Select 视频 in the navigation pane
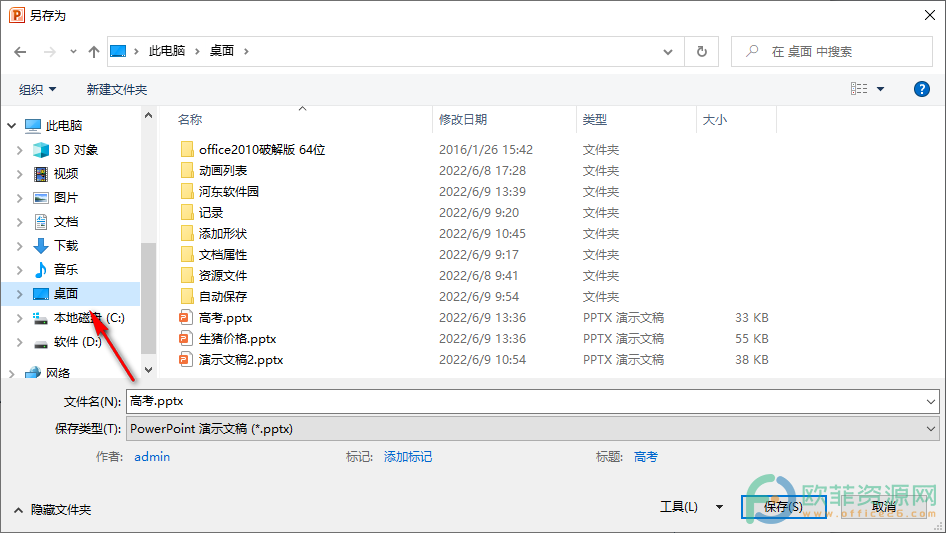Screen dimensions: 946x533 66,174
